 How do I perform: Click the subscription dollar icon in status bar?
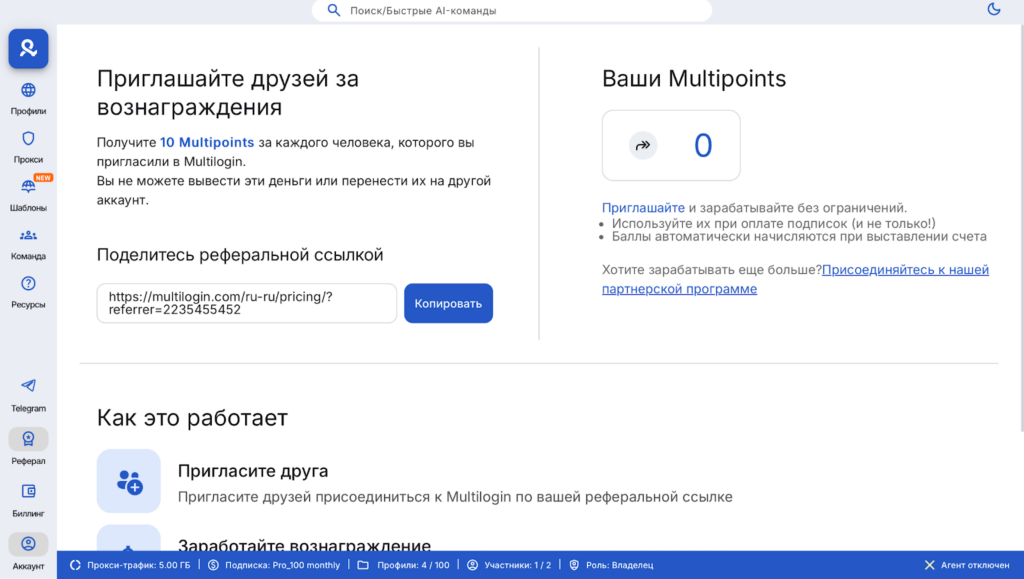[x=214, y=565]
